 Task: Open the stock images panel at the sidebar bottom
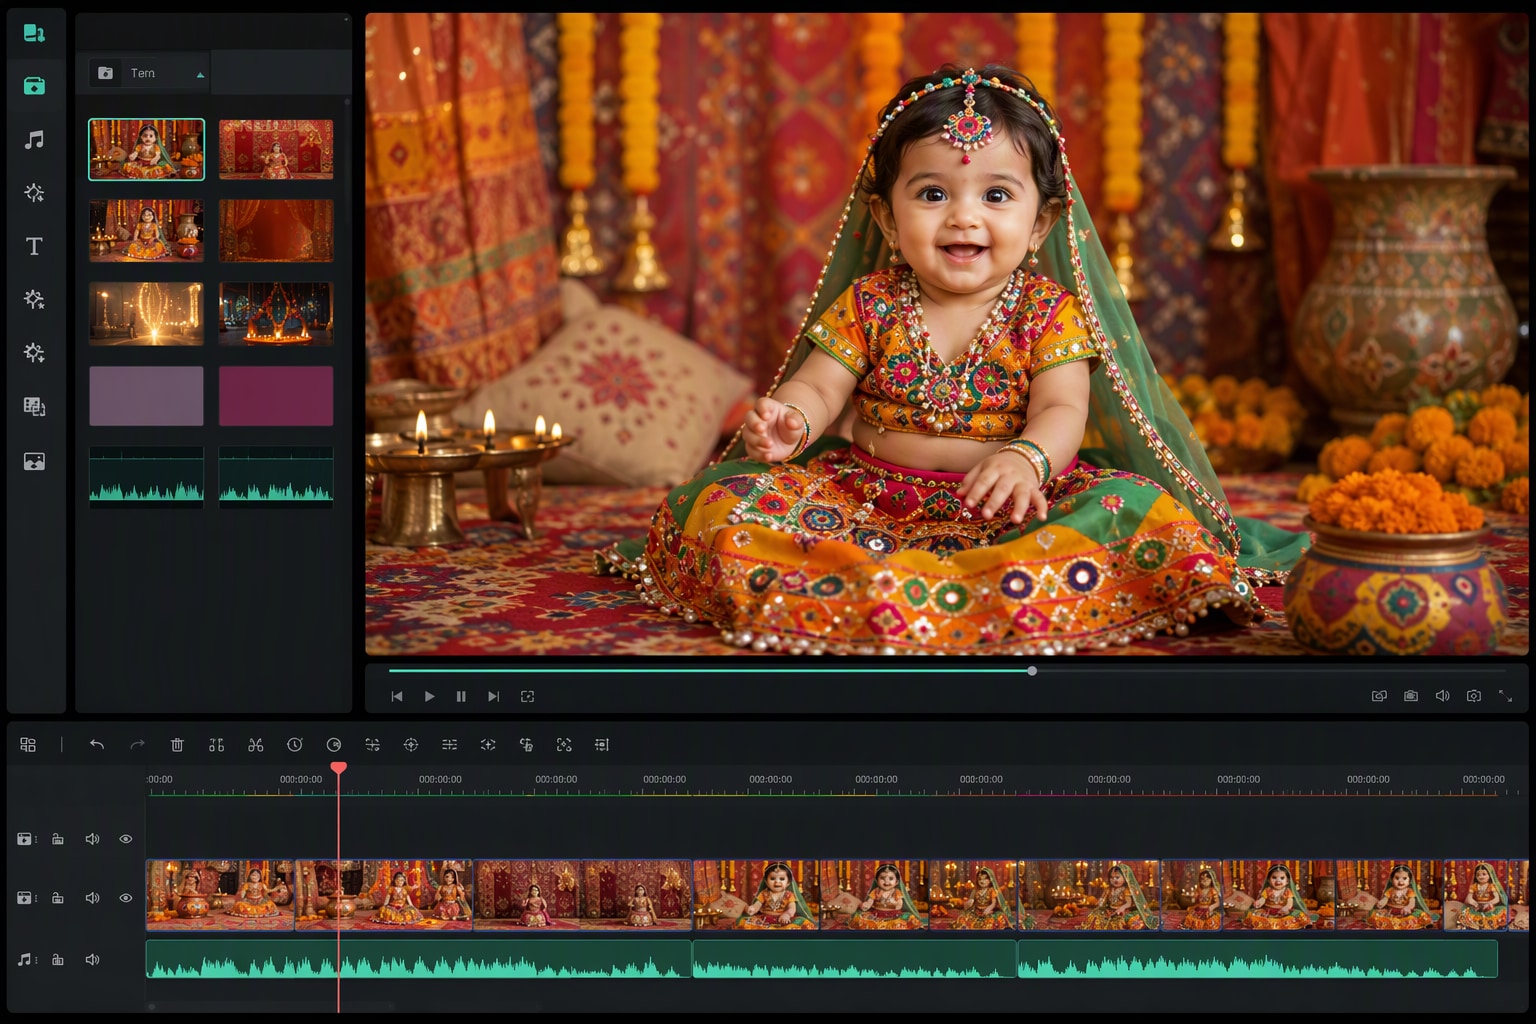coord(34,461)
